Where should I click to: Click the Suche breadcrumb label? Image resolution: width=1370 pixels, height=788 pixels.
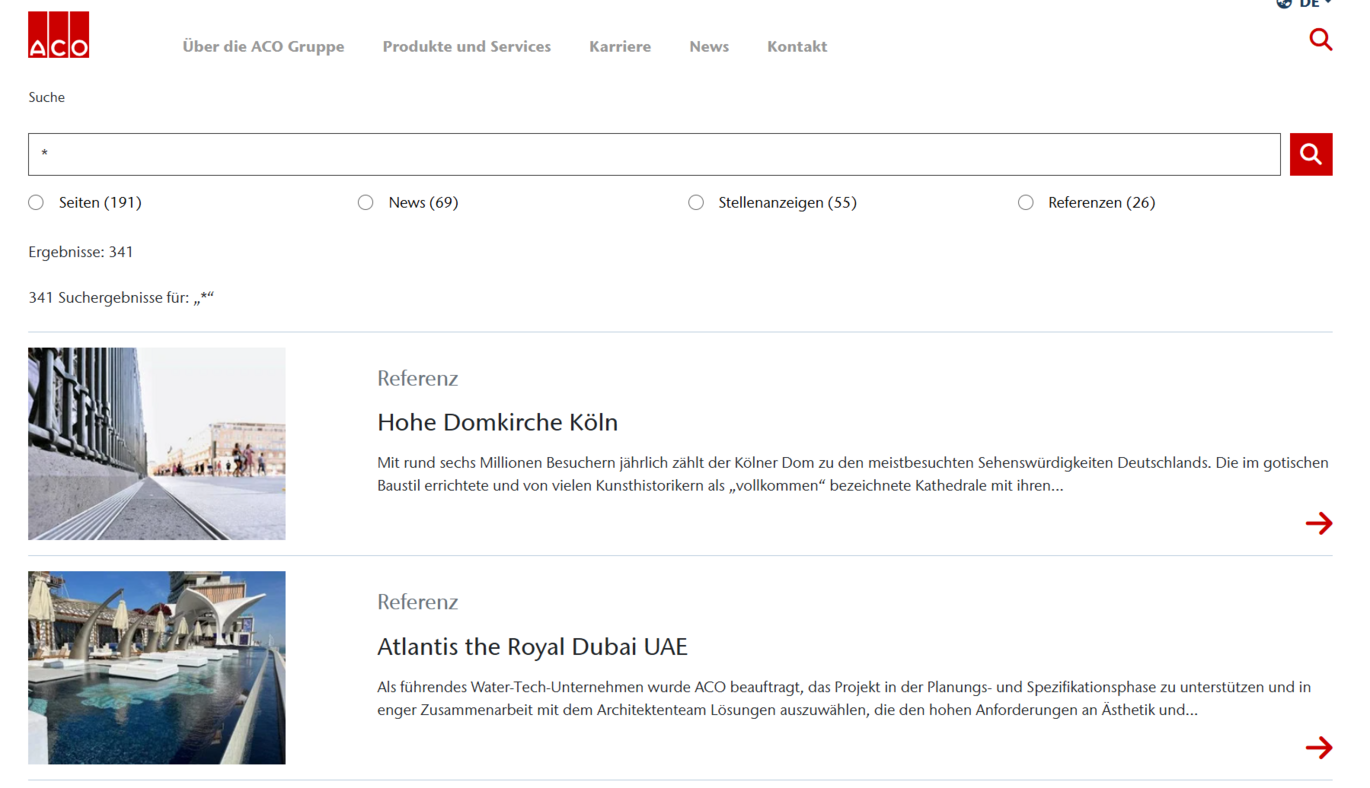47,97
